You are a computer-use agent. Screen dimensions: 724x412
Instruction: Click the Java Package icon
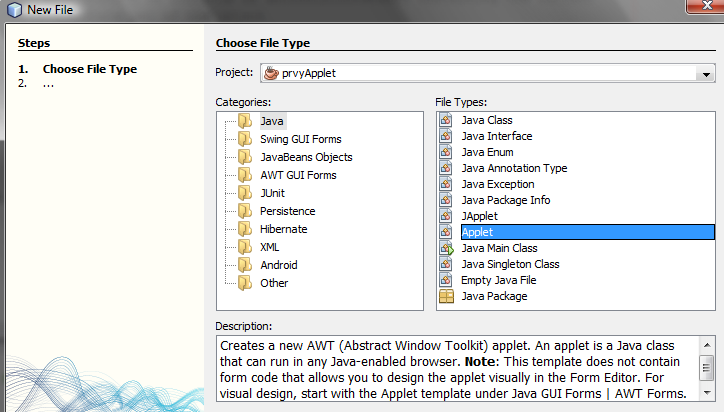[x=446, y=296]
